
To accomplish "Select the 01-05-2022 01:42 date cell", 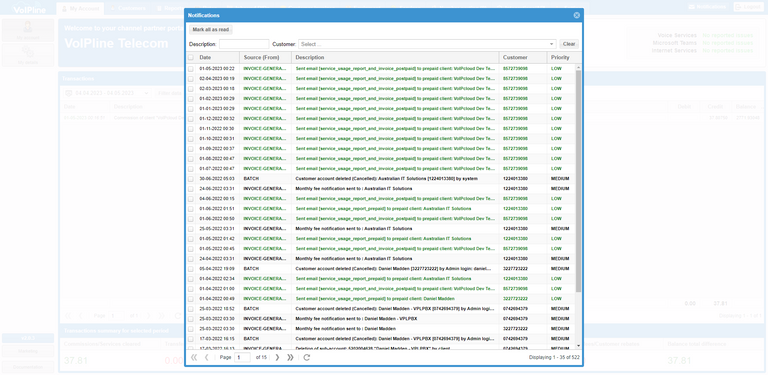I will pos(216,238).
